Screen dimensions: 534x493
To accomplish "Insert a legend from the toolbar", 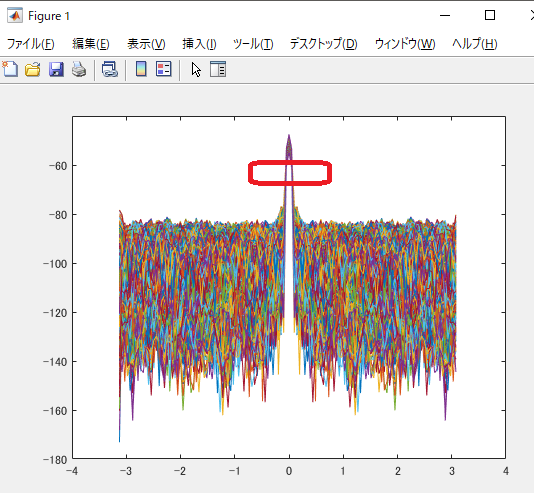I will 164,69.
